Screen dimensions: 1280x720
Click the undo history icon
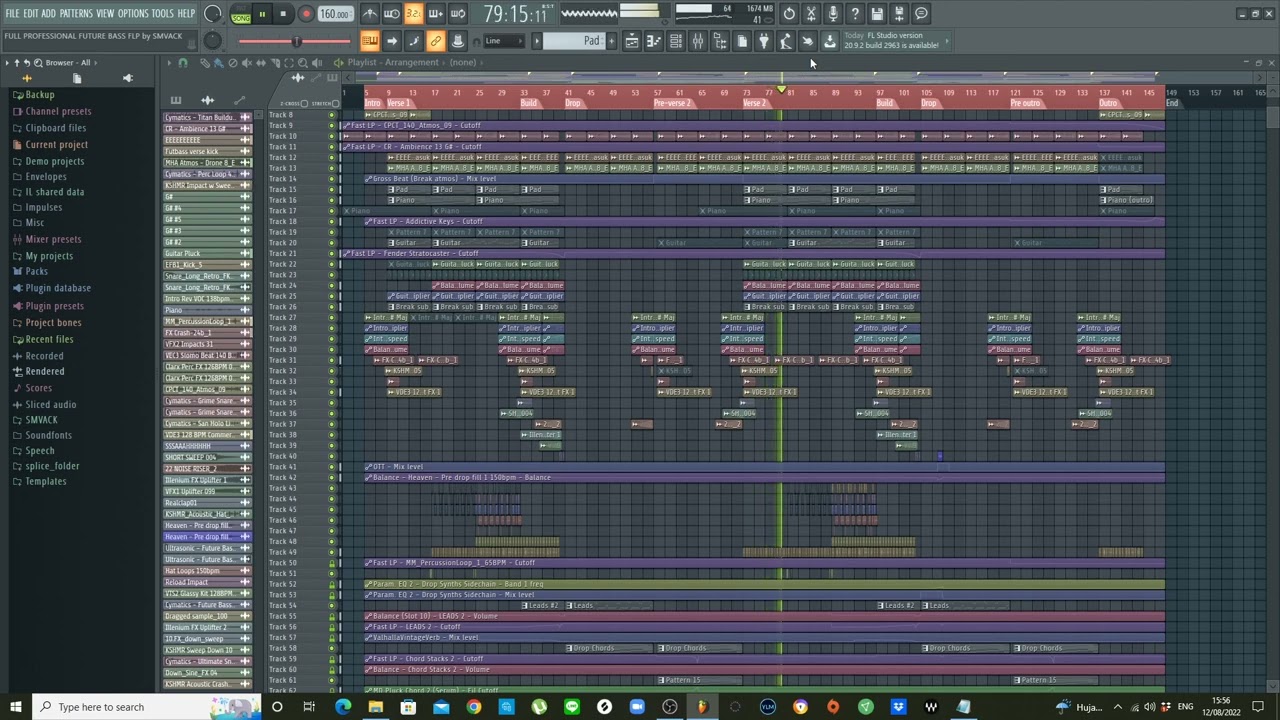[789, 14]
